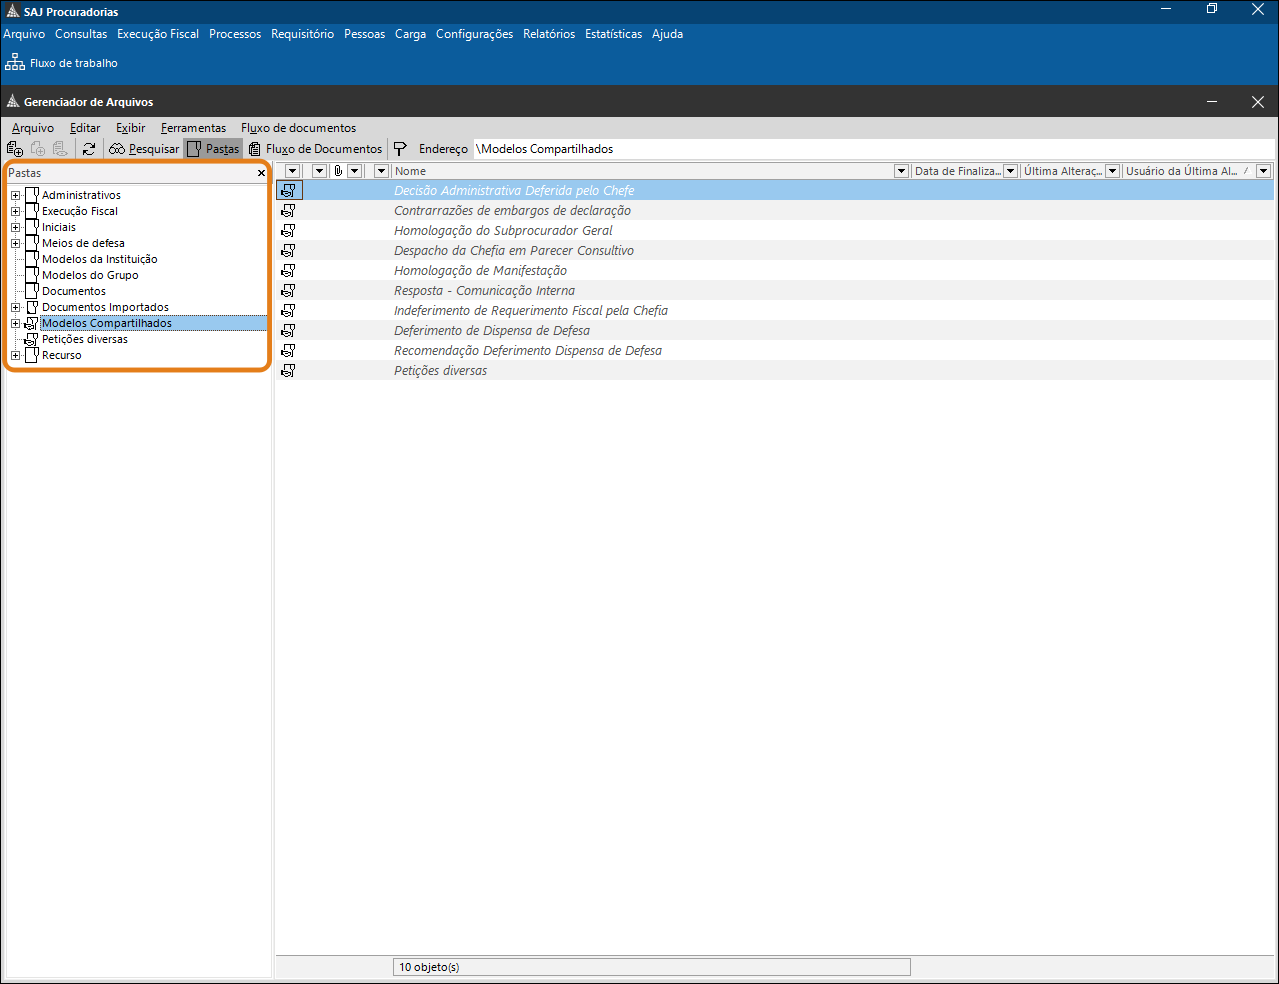
Task: Expand the Recurso folder in the tree
Action: point(15,356)
